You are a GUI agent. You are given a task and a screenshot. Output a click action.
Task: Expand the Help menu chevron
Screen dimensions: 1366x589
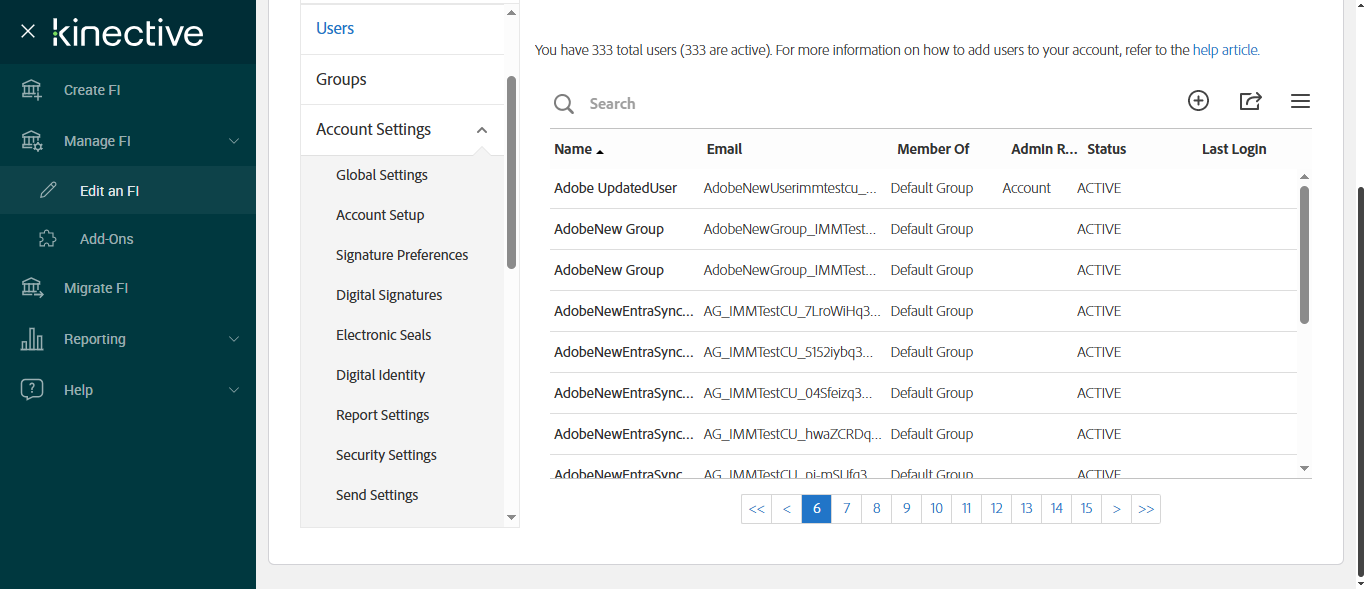pyautogui.click(x=234, y=390)
